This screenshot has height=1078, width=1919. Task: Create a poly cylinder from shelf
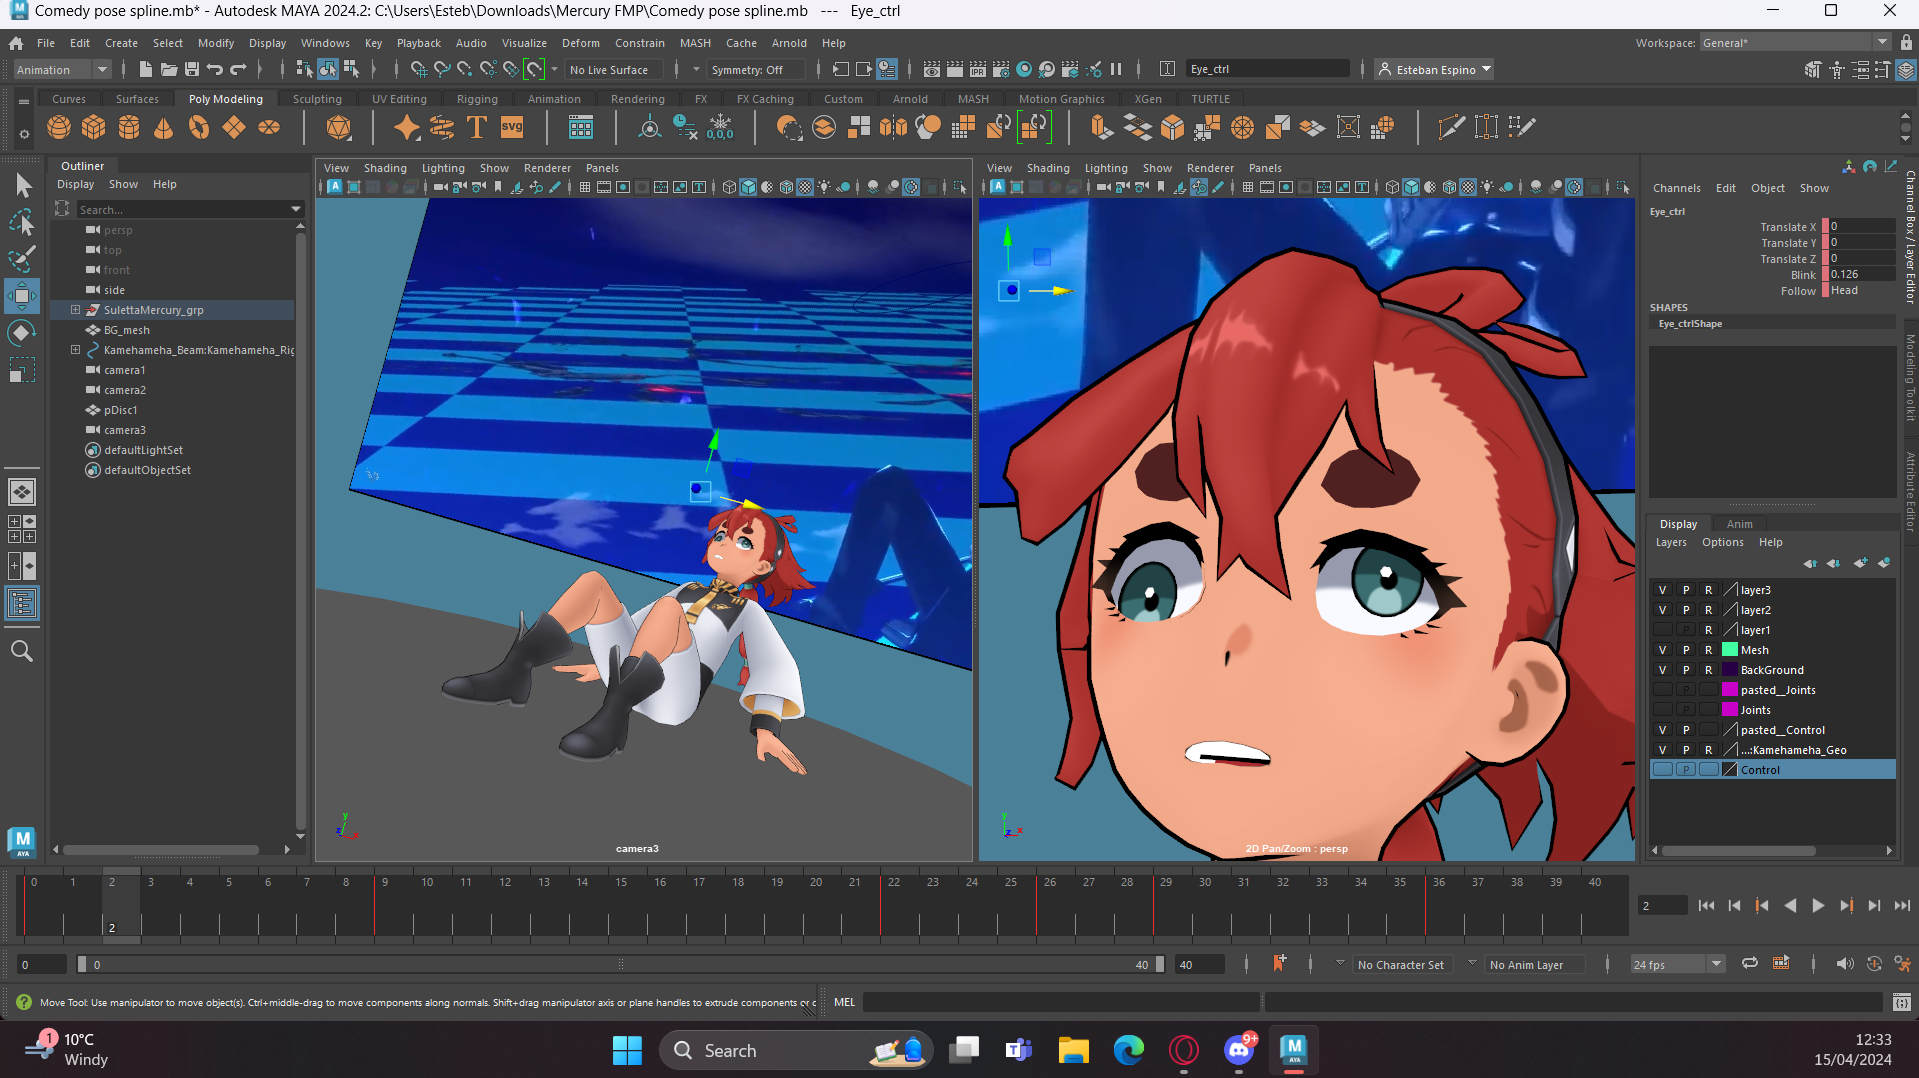click(129, 127)
